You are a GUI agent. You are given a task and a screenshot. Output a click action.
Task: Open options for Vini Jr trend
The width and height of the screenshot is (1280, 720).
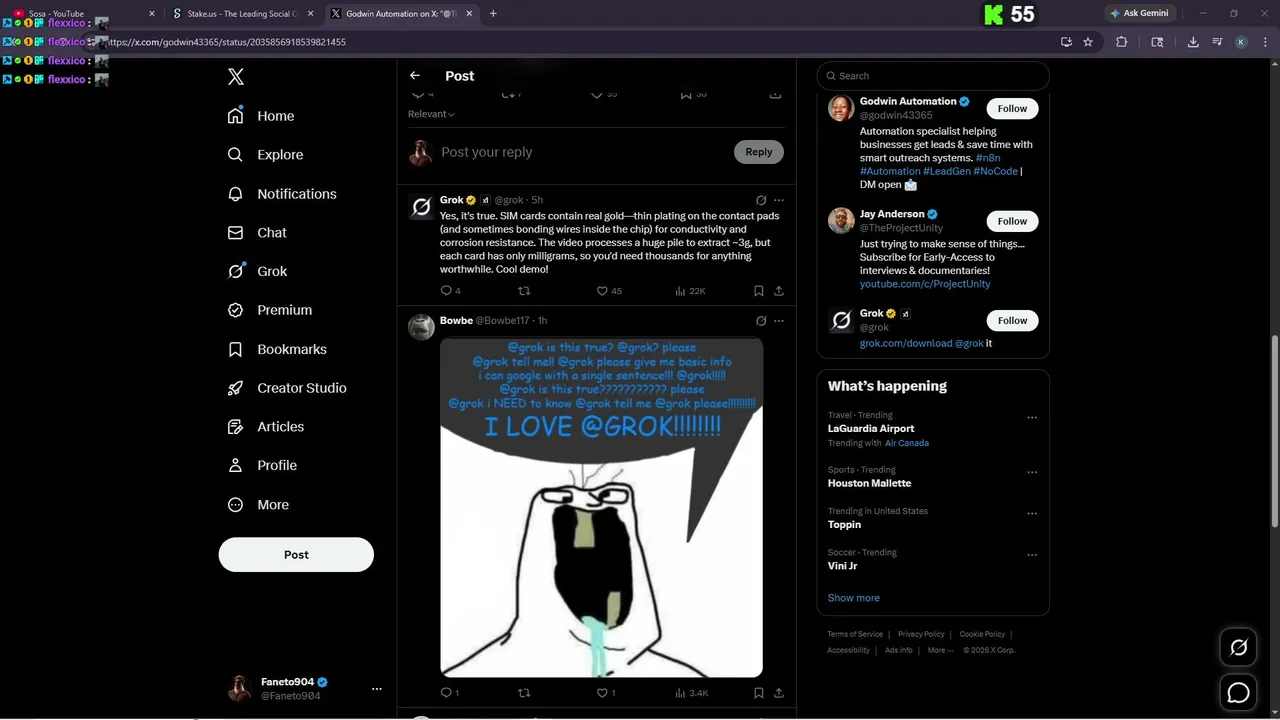coord(1032,555)
